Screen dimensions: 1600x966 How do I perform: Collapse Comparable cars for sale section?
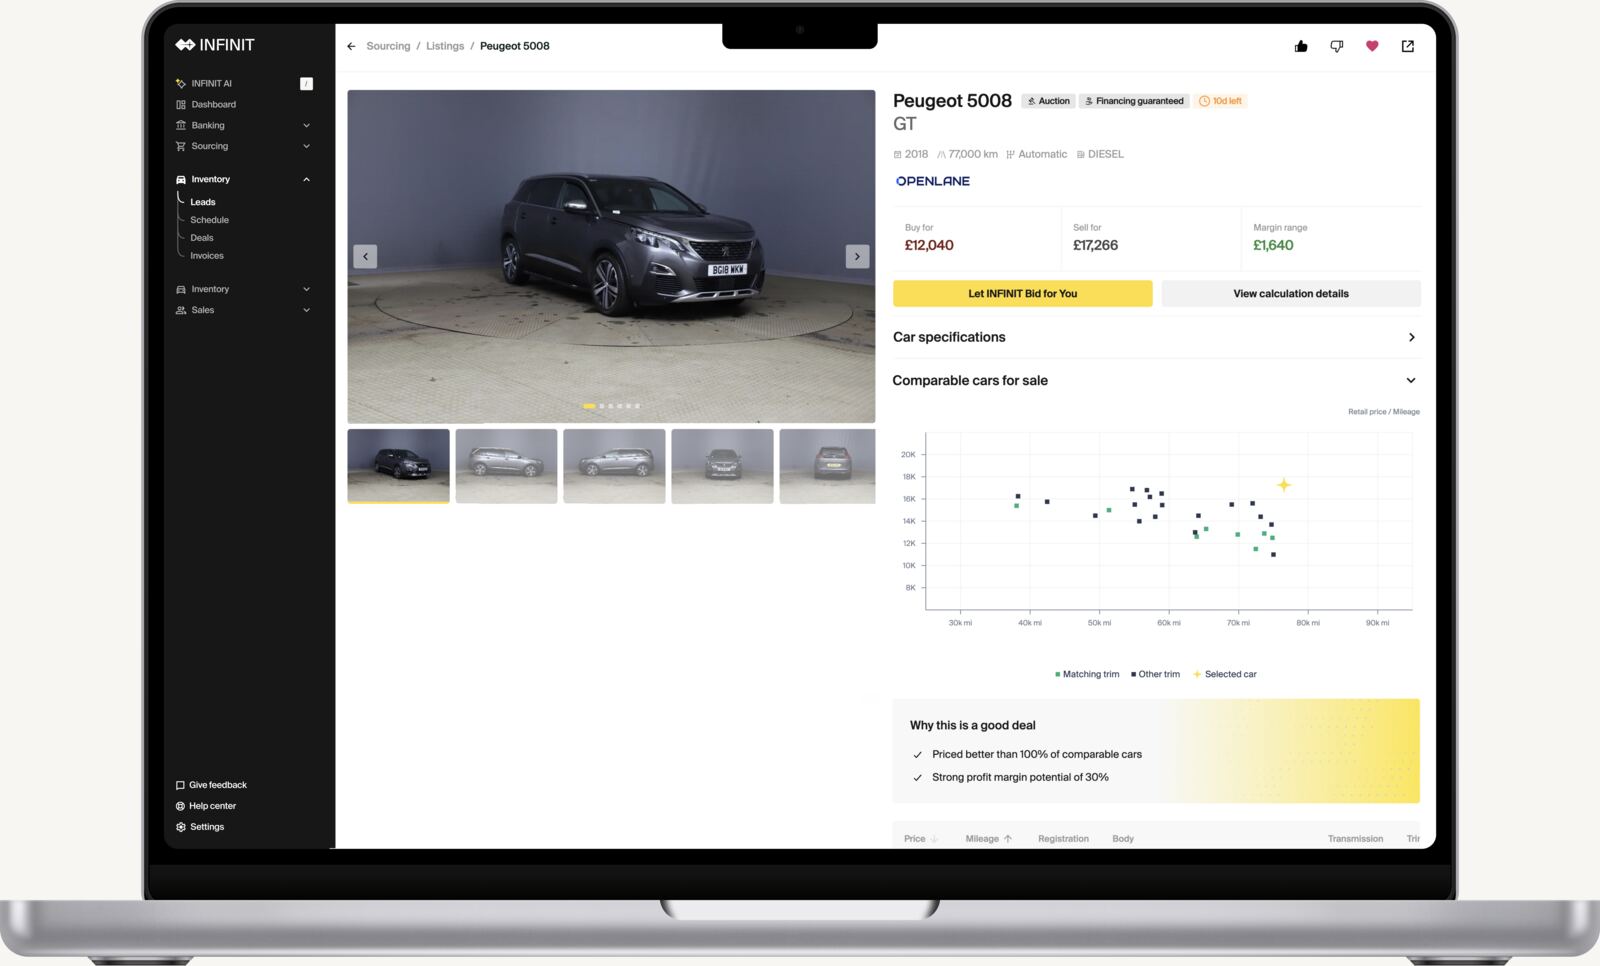click(1410, 380)
